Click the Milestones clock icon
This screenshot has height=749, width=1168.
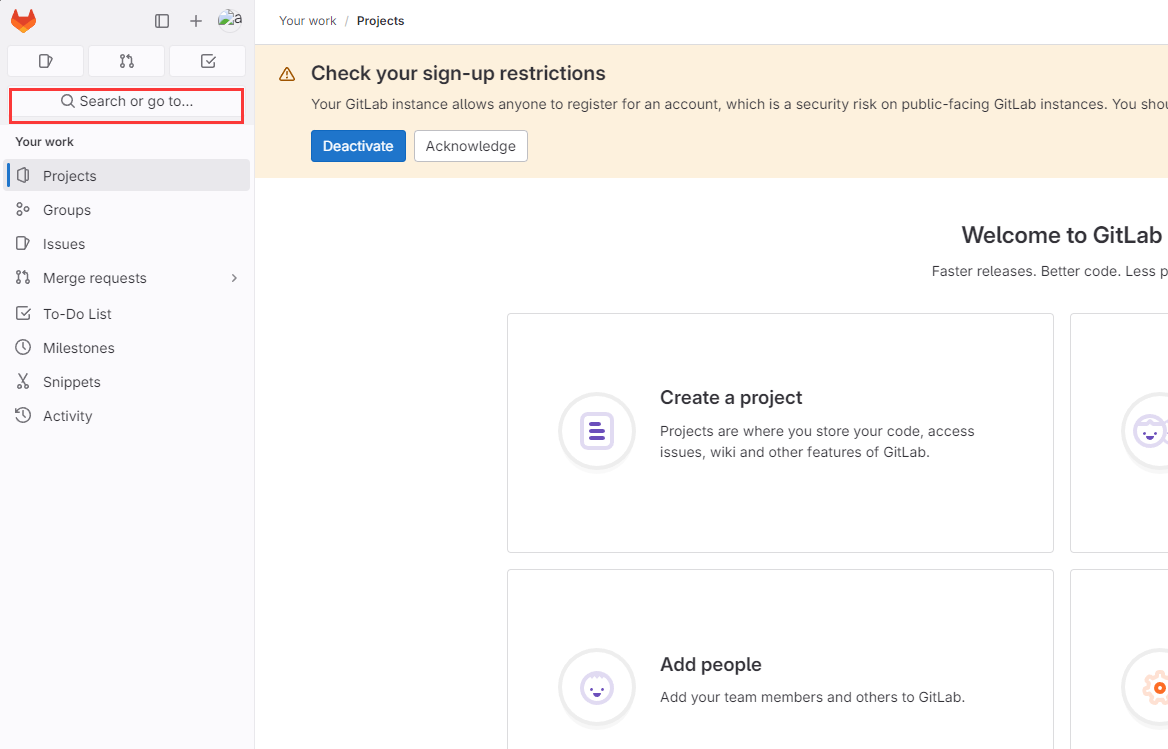point(23,348)
